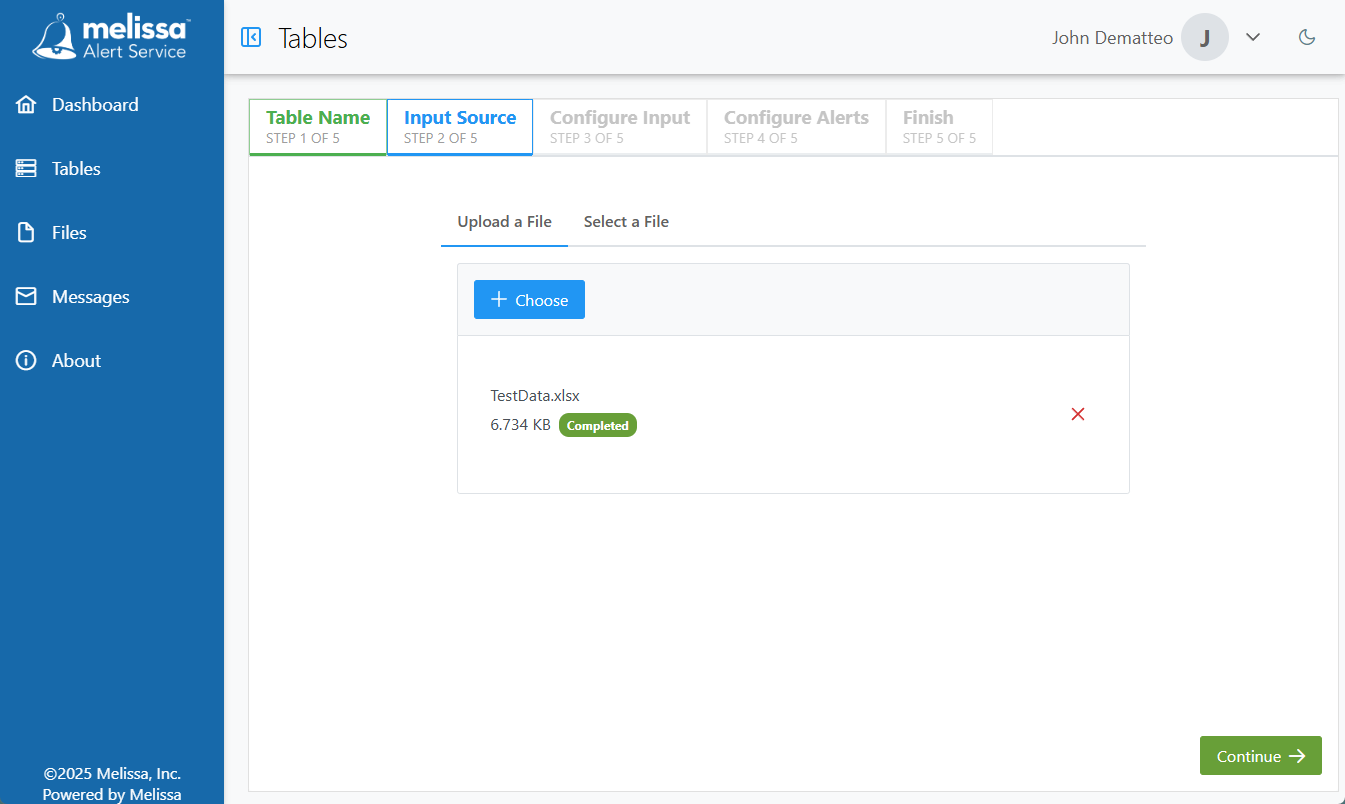Toggle dark mode with the moon icon
The height and width of the screenshot is (804, 1345).
(x=1307, y=36)
